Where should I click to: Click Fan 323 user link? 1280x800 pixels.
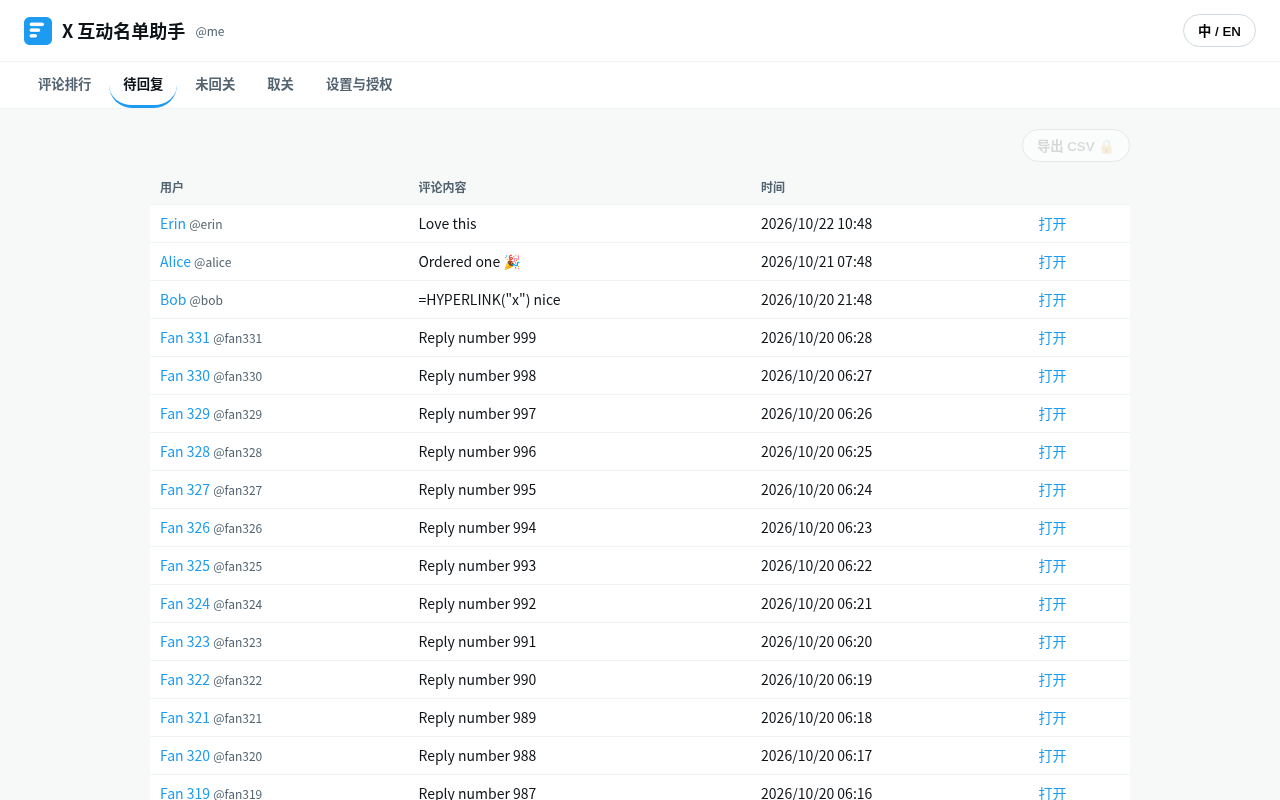point(185,642)
